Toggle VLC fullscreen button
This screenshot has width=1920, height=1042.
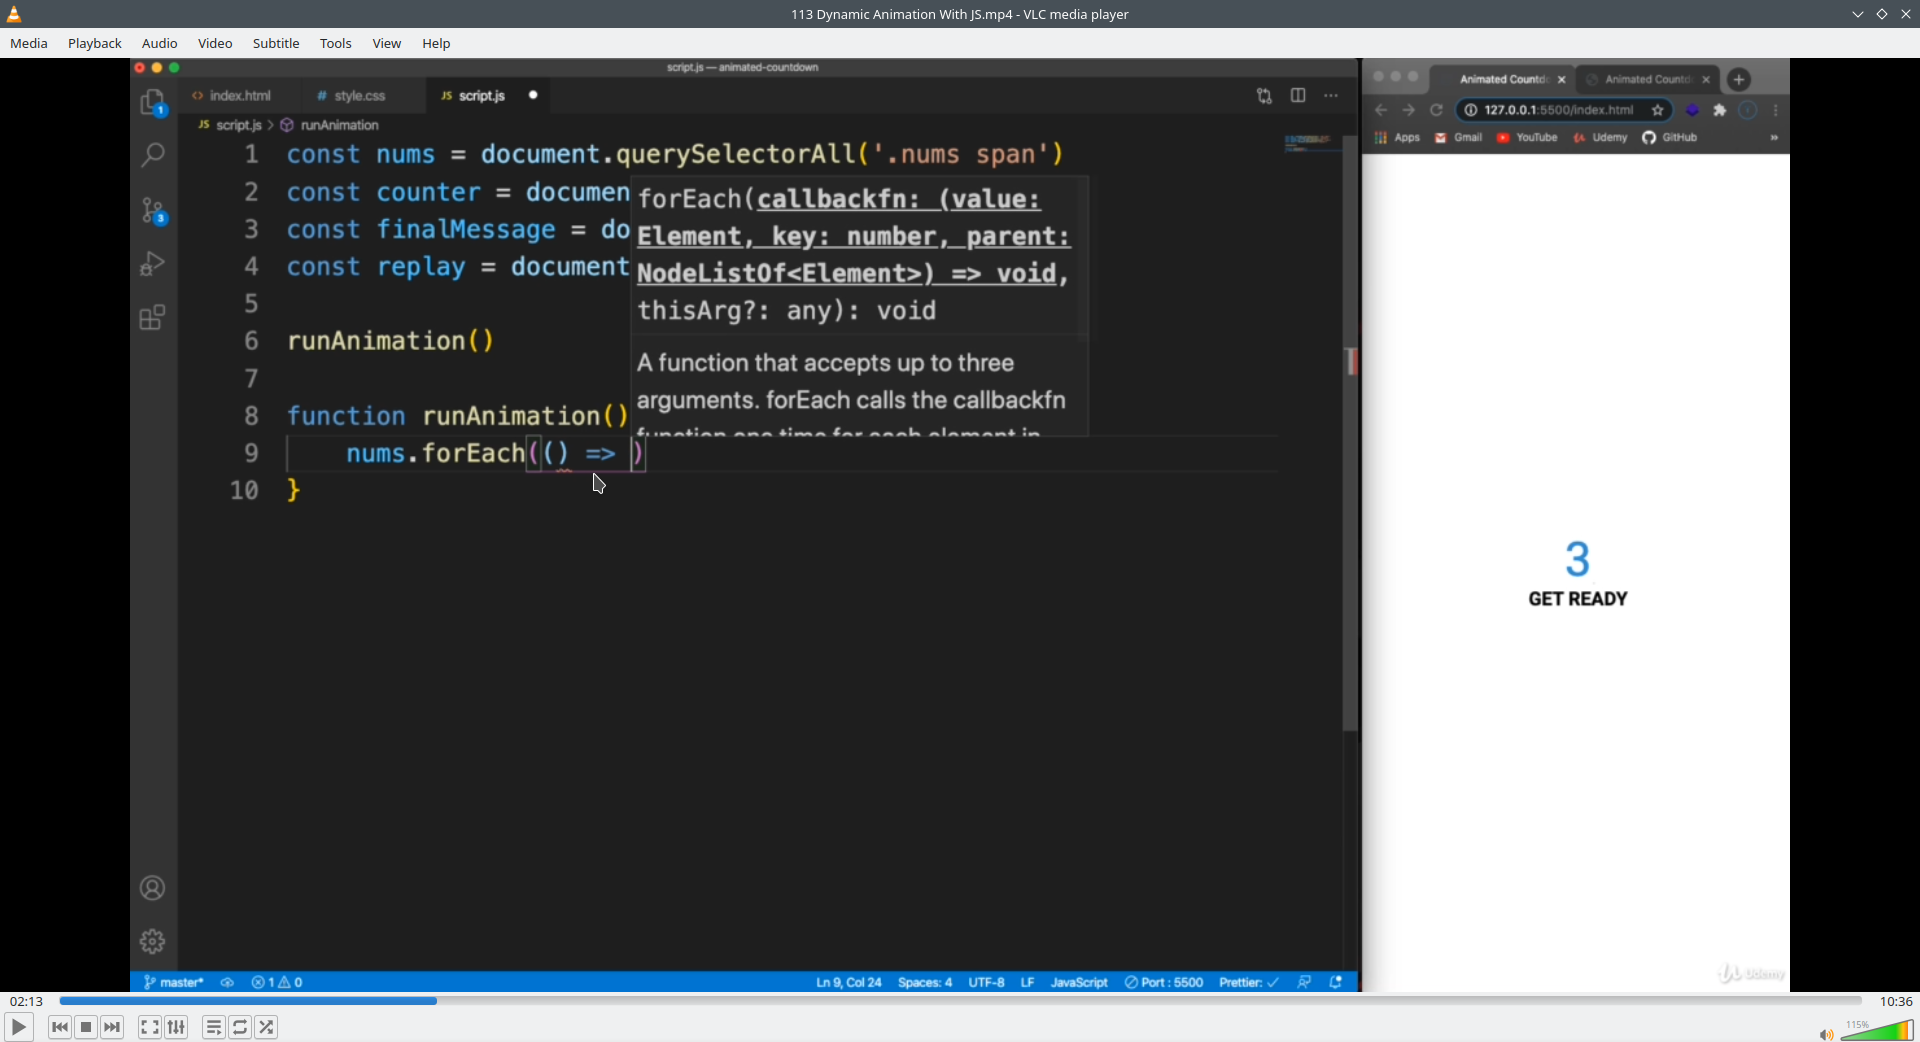pos(150,1027)
